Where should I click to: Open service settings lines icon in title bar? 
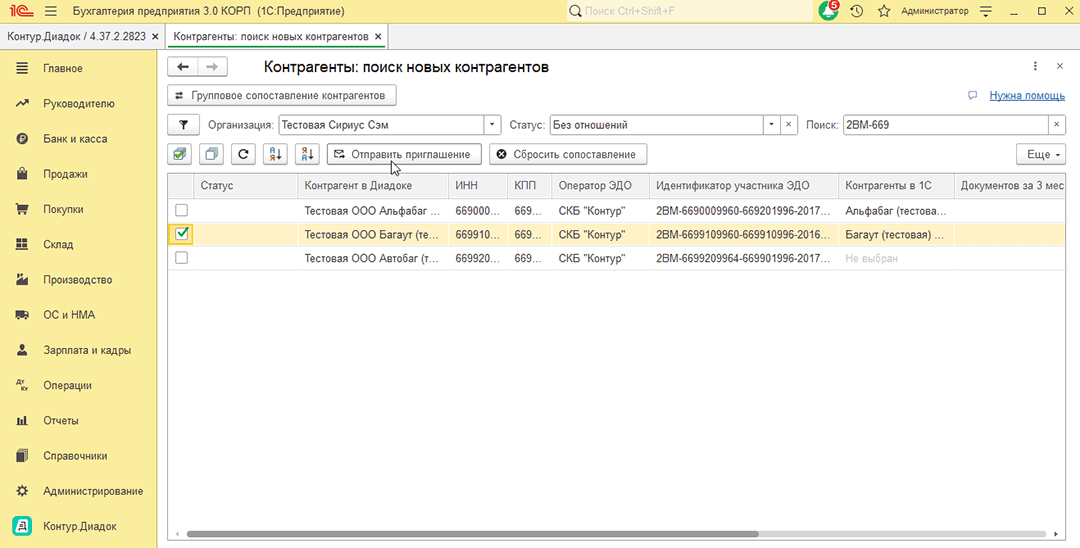coord(986,12)
